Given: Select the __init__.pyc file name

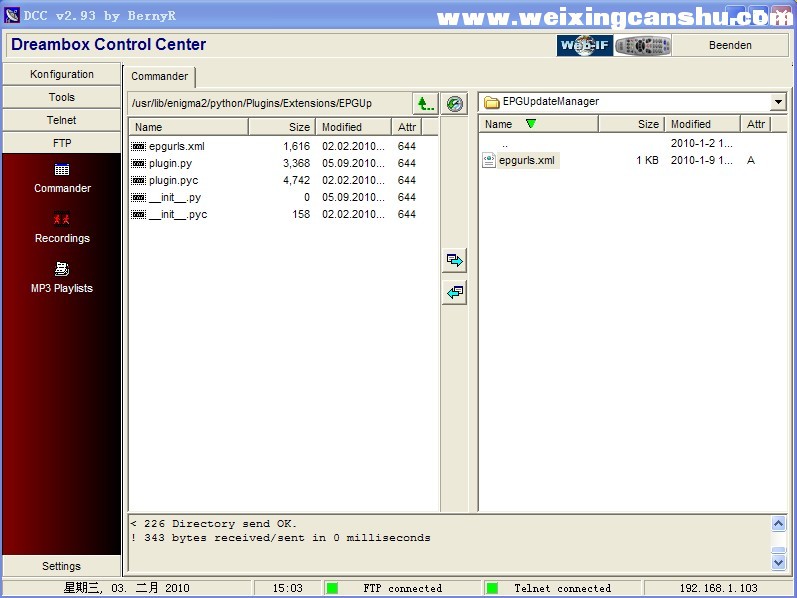Looking at the screenshot, I should [x=178, y=215].
